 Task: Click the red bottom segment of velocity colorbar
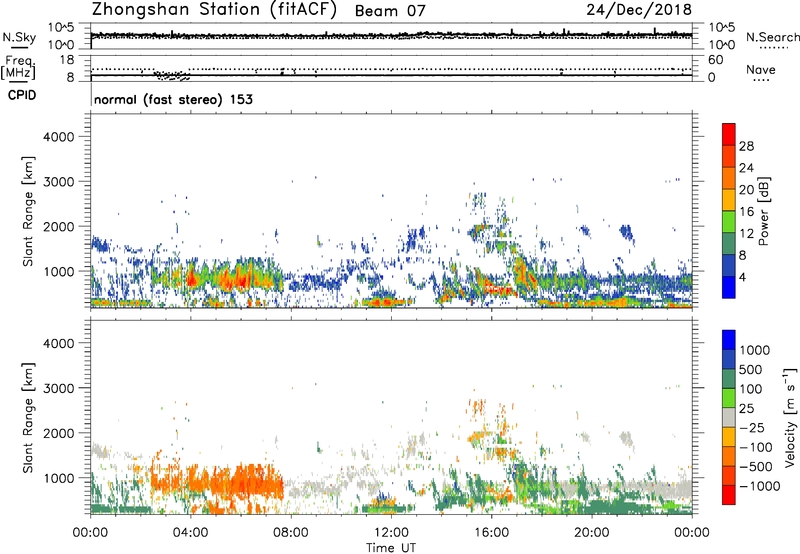[x=729, y=495]
